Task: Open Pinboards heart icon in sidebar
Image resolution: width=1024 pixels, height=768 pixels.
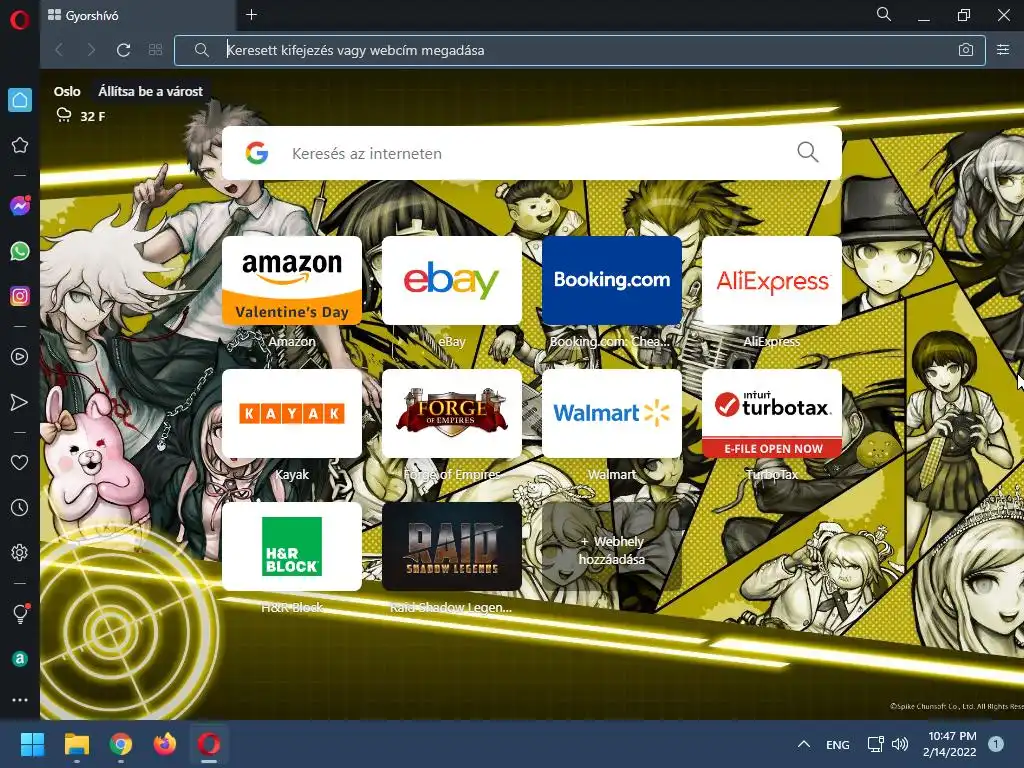Action: pyautogui.click(x=20, y=462)
